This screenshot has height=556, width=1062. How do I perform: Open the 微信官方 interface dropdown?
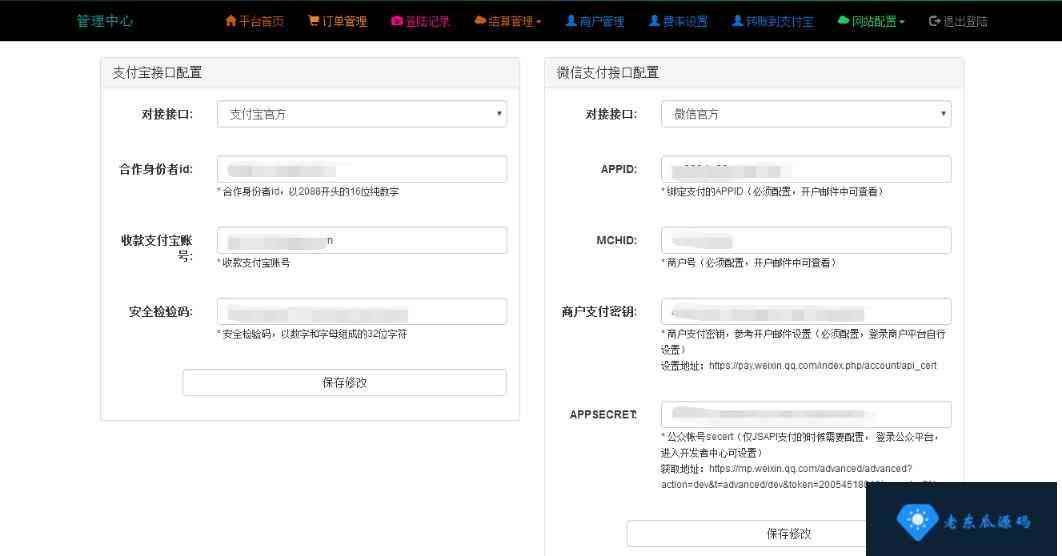(805, 114)
